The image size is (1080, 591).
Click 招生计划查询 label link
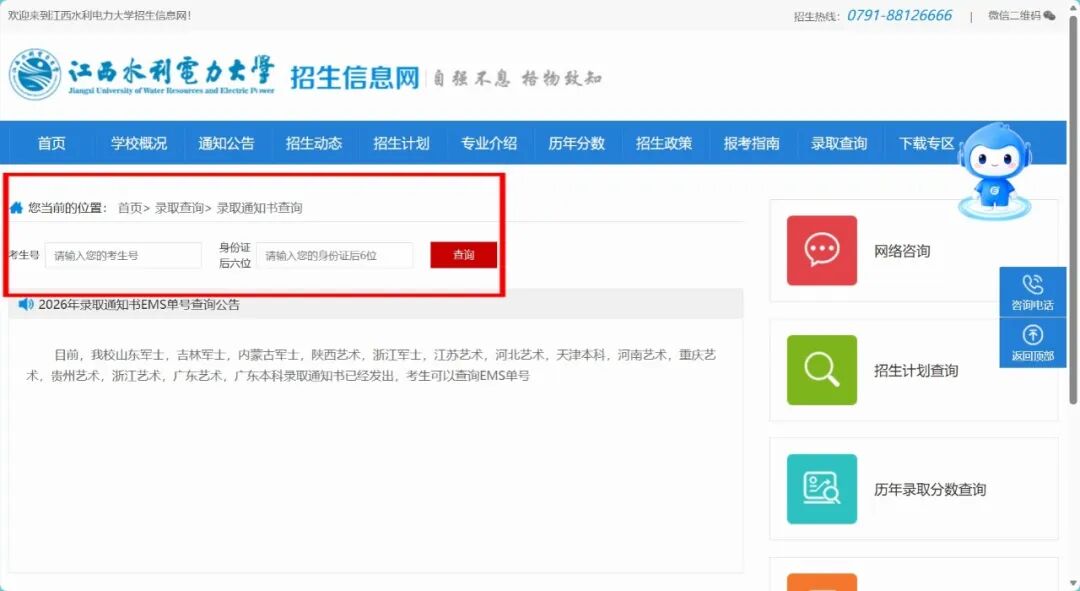(x=916, y=371)
